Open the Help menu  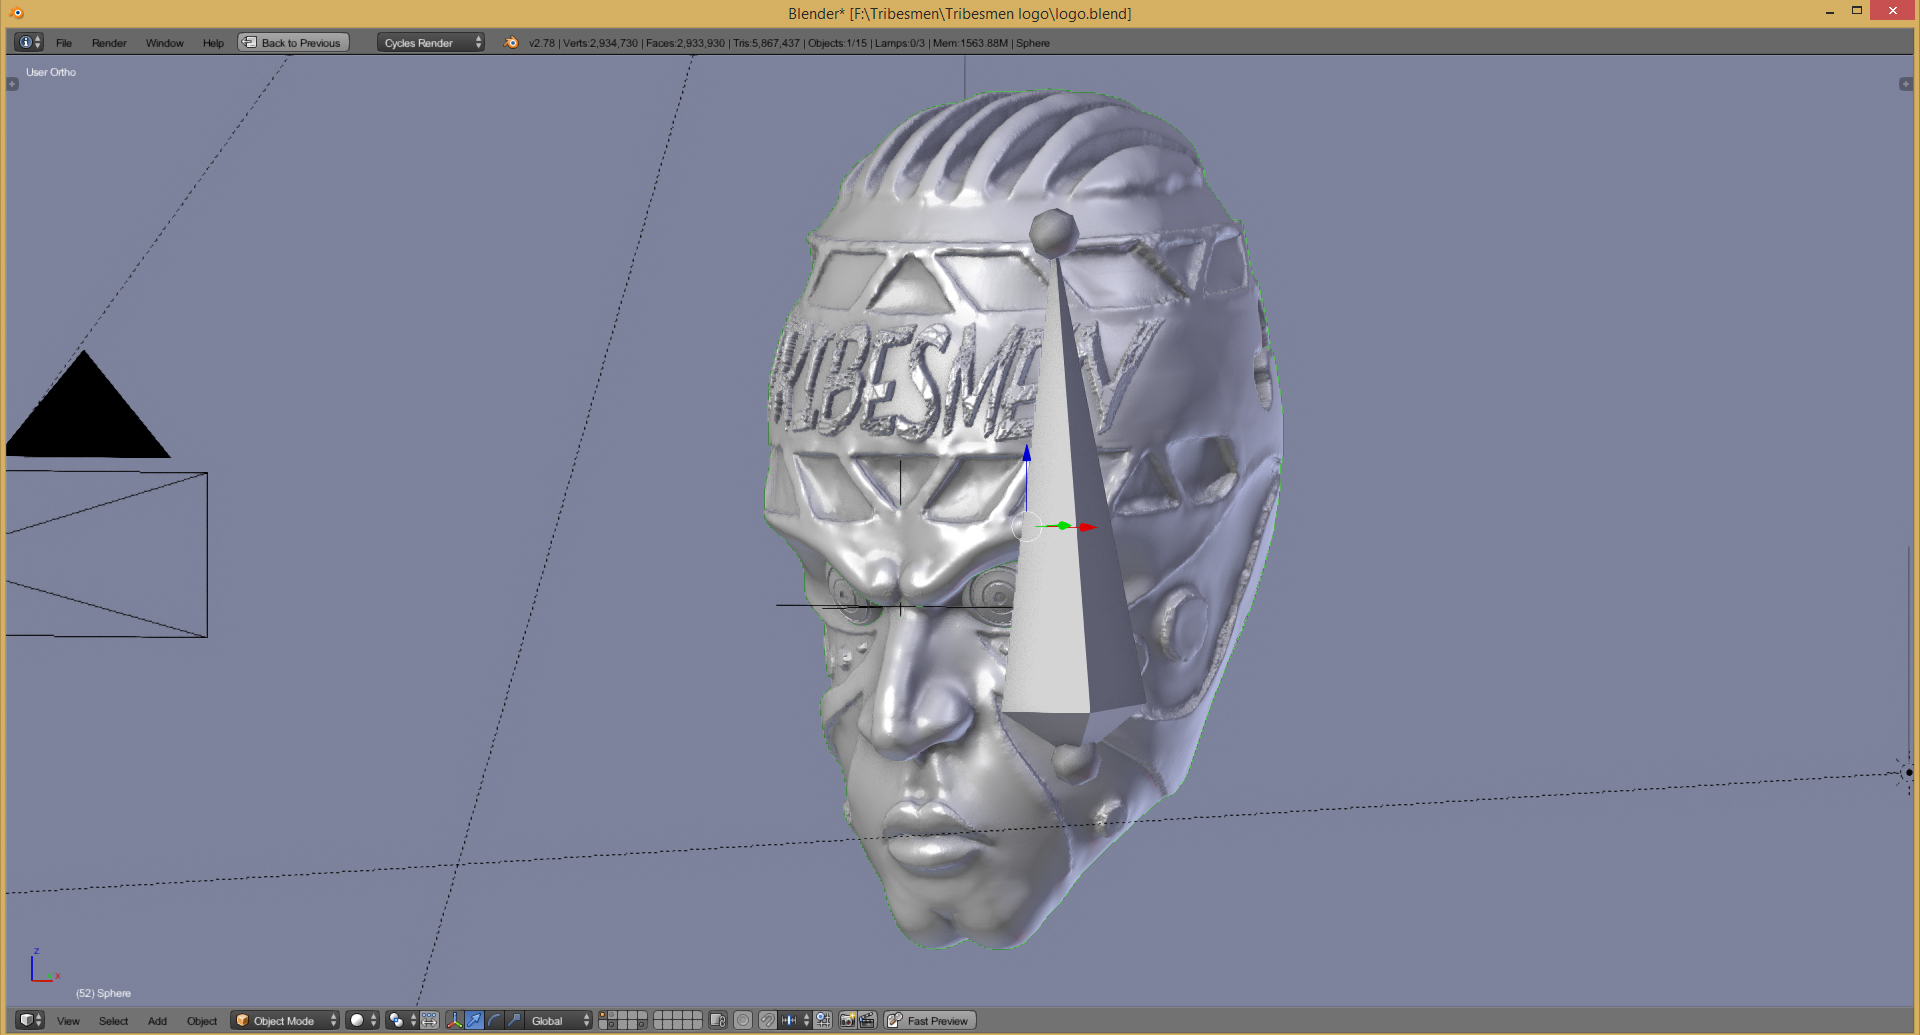[213, 43]
